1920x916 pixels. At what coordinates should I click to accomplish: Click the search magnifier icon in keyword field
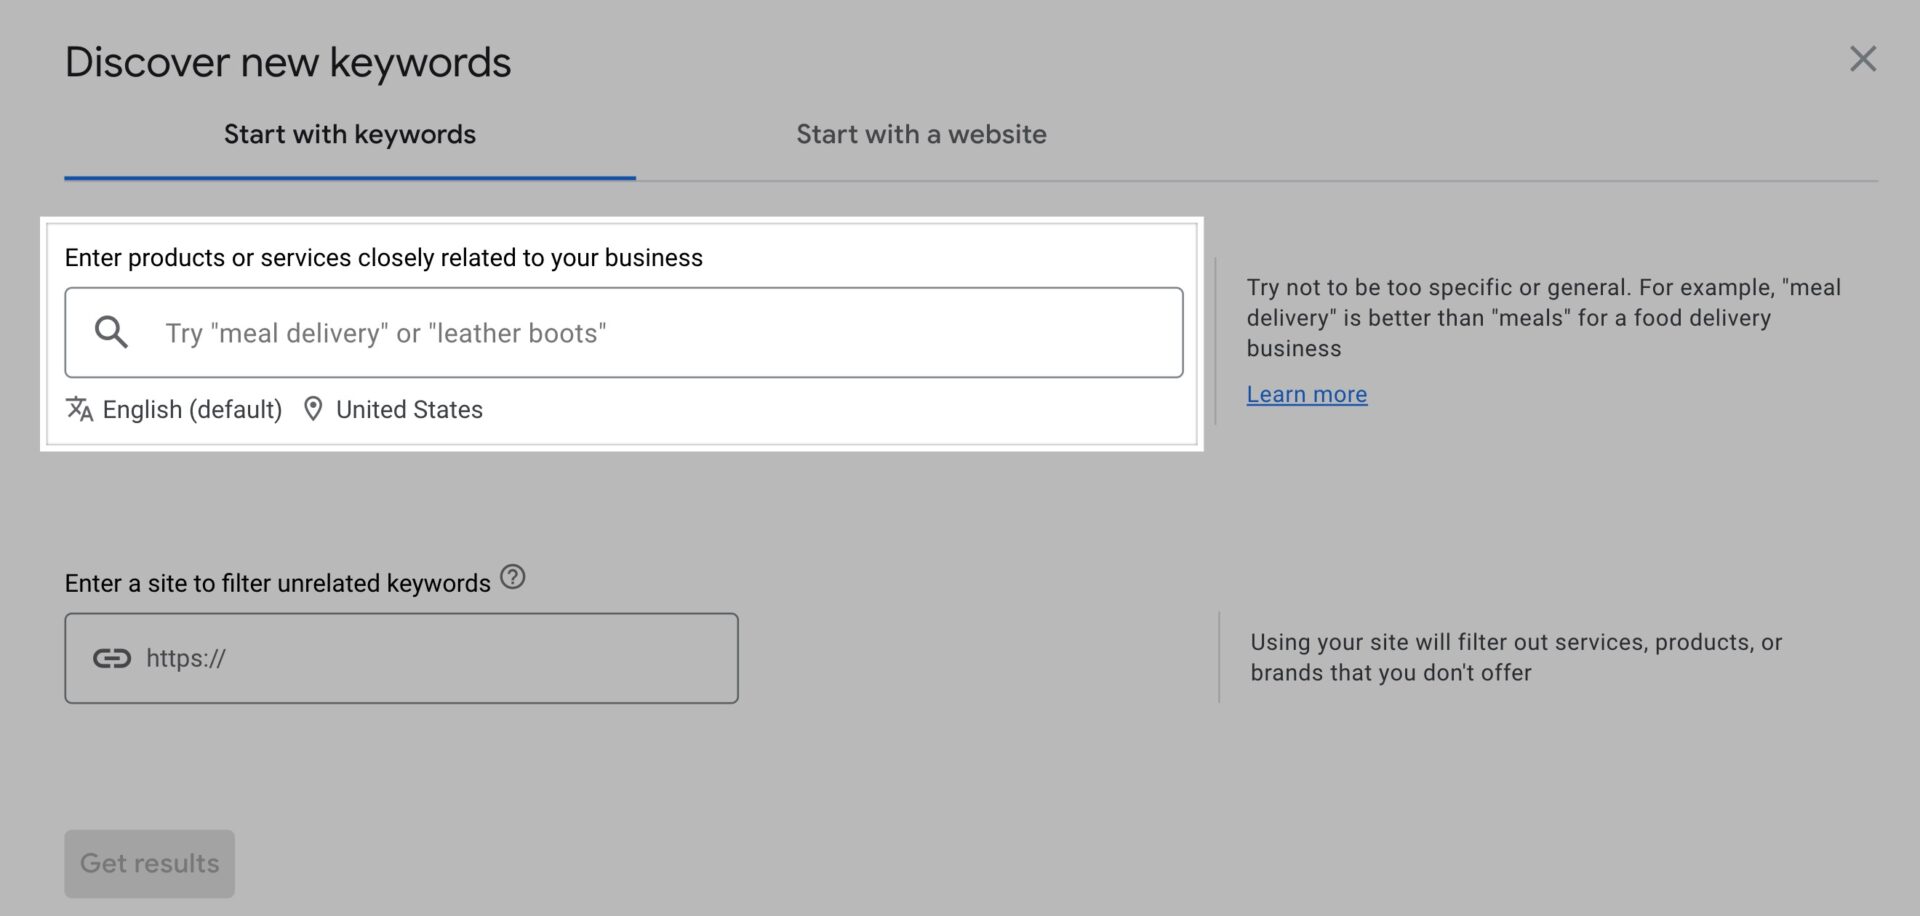110,331
